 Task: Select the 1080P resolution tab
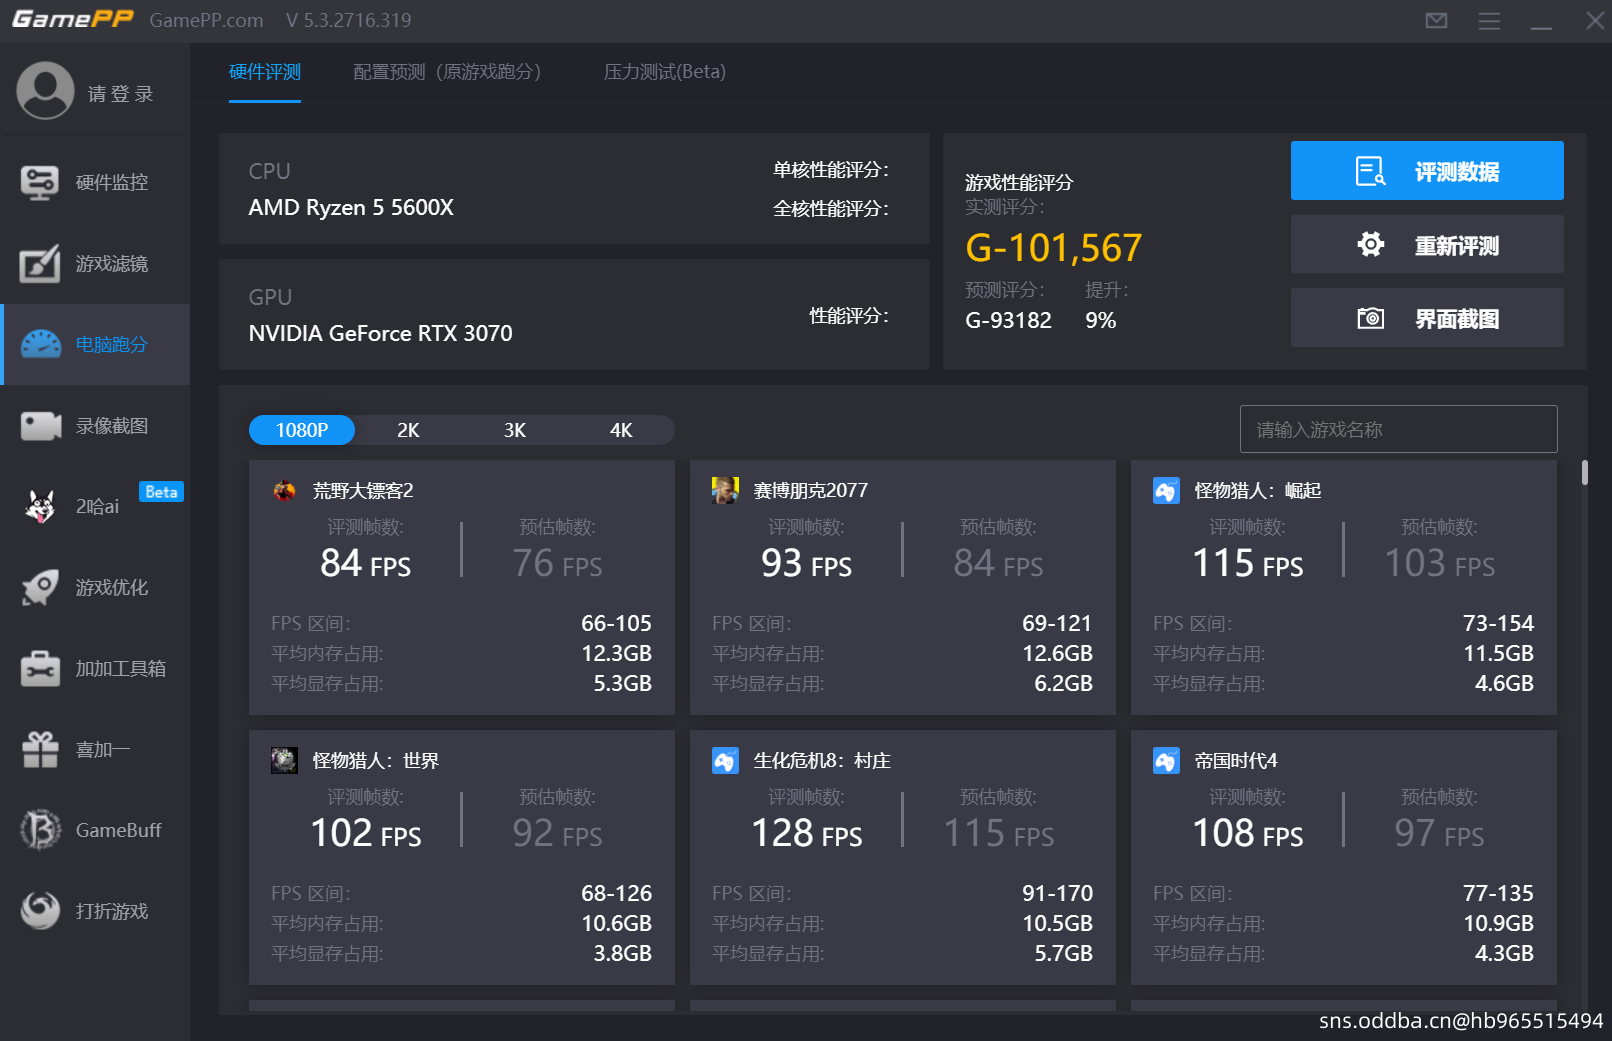(x=302, y=430)
